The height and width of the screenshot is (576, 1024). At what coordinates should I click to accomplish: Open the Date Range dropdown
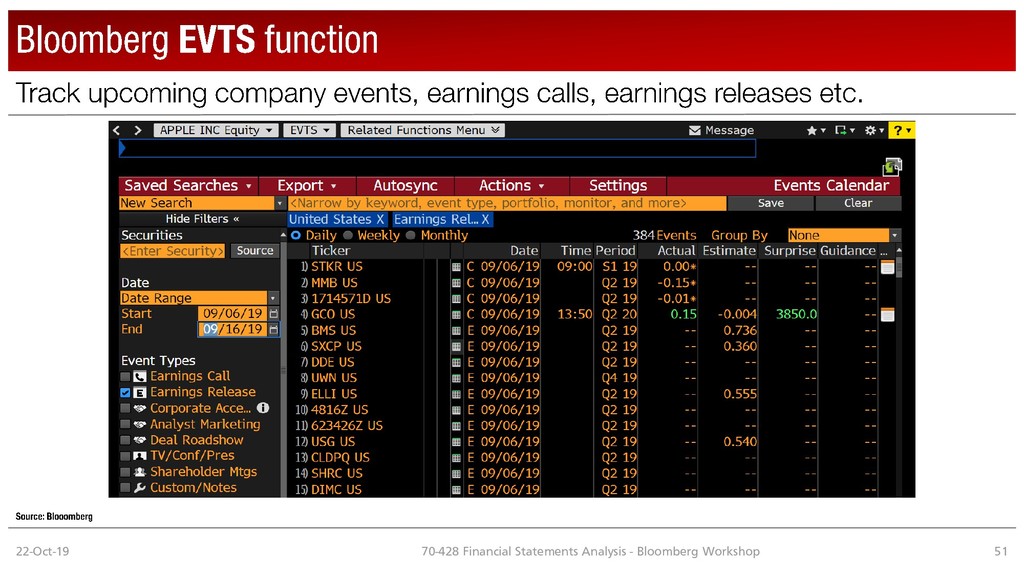point(273,298)
